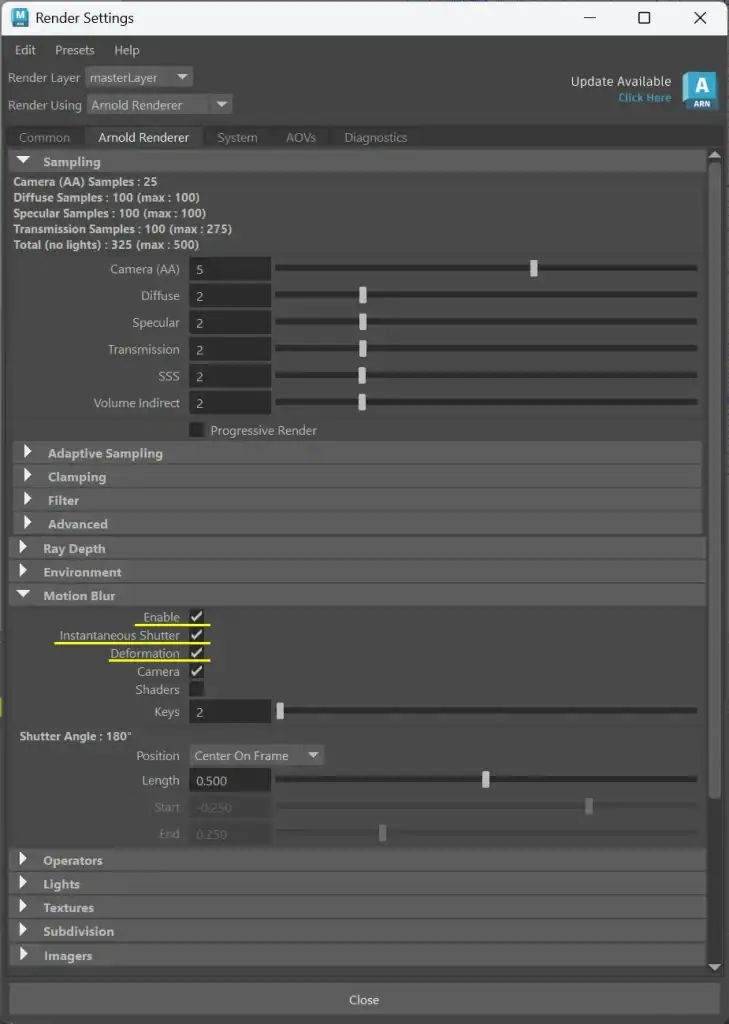Image resolution: width=729 pixels, height=1024 pixels.
Task: Open the Position Center On Frame dropdown
Action: pos(257,756)
